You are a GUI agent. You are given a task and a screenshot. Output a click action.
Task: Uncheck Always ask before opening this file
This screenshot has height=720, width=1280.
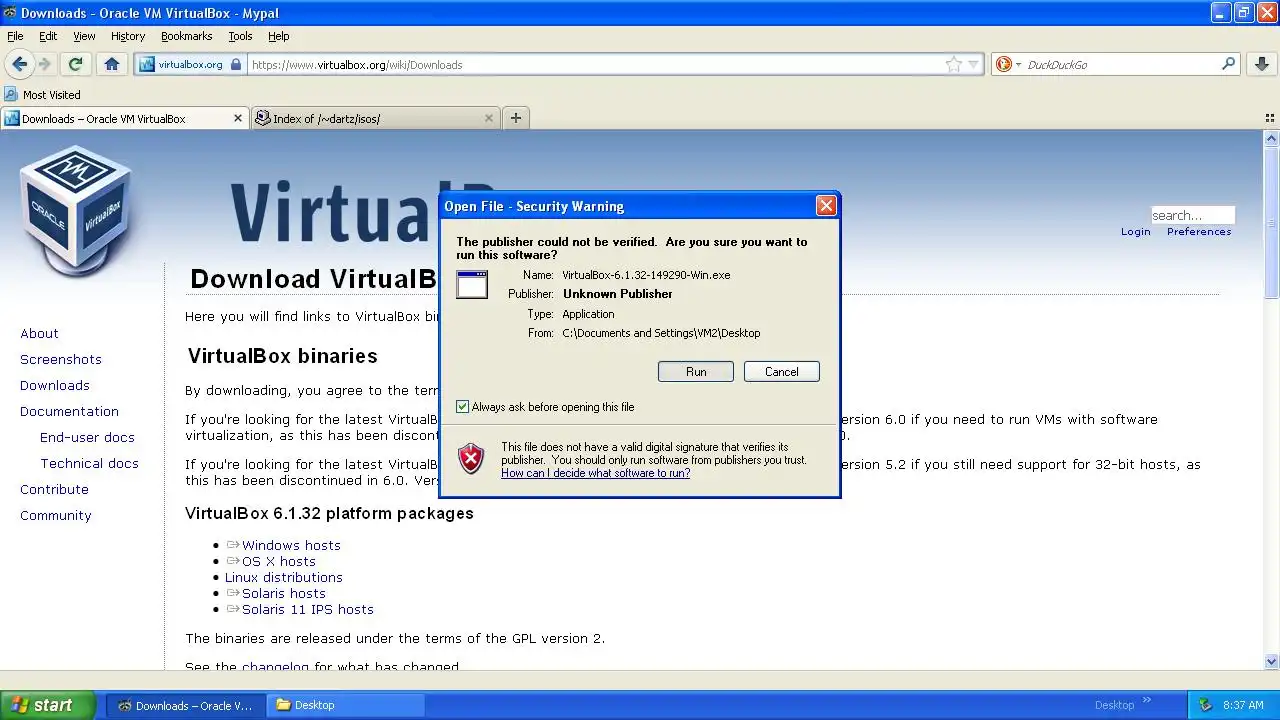[x=462, y=407]
